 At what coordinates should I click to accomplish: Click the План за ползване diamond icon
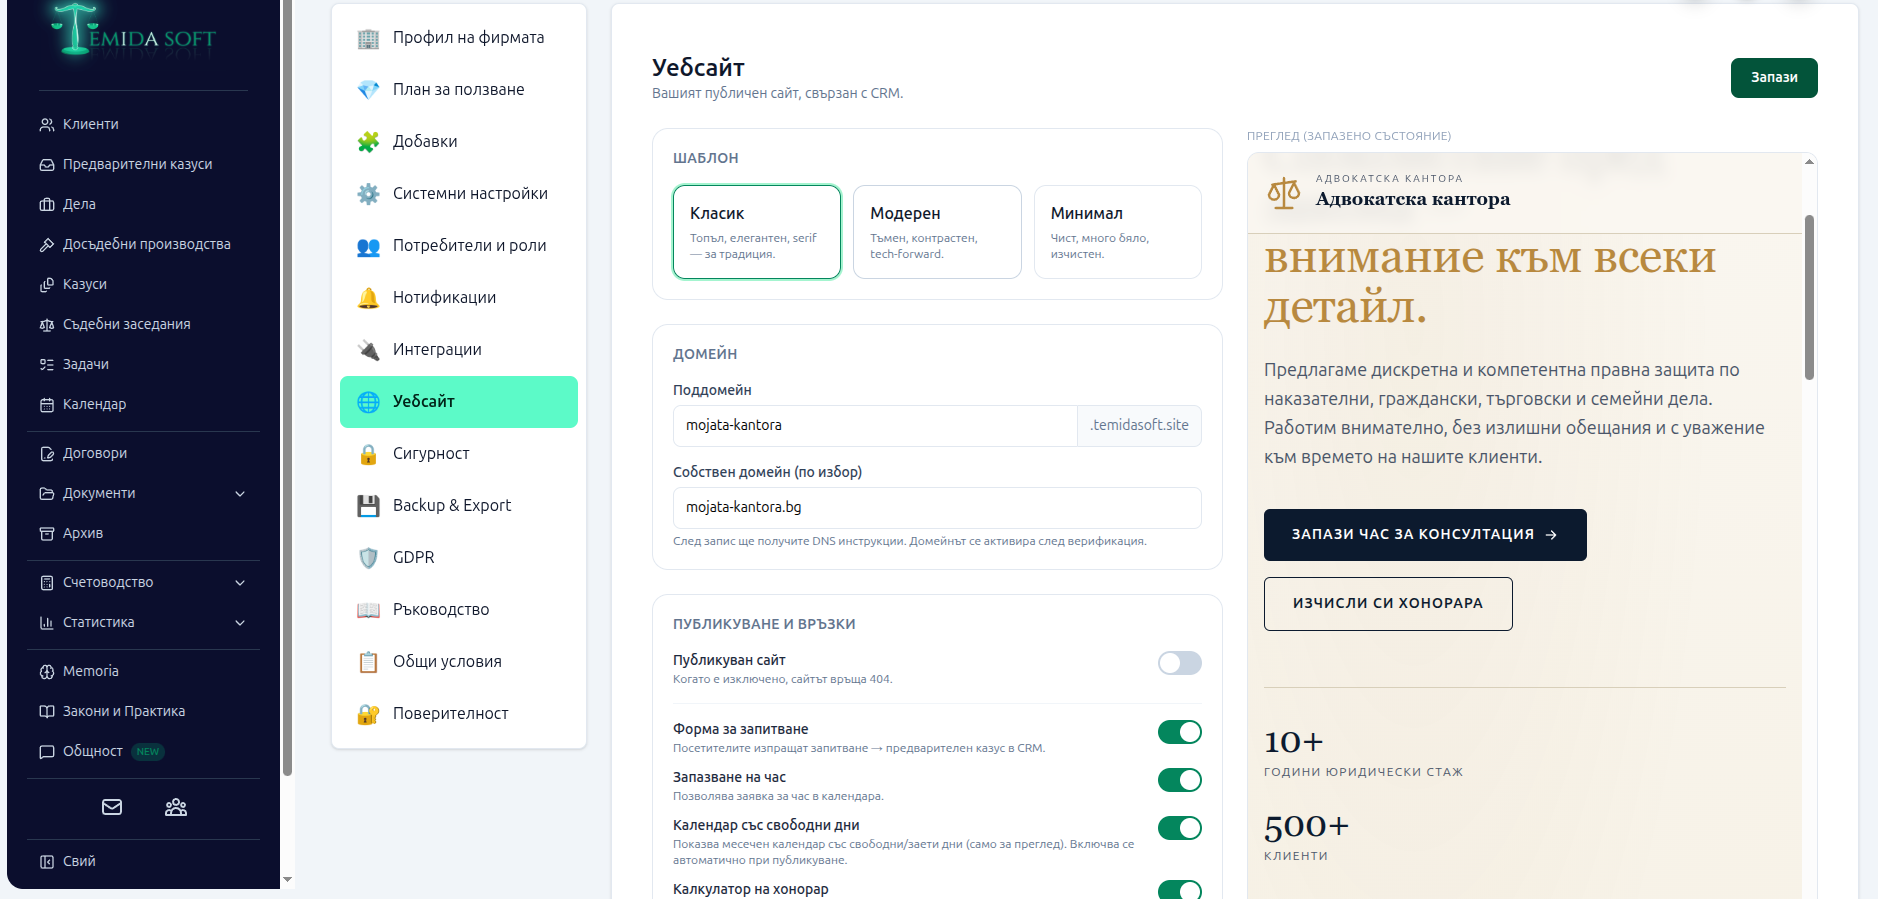click(x=368, y=90)
